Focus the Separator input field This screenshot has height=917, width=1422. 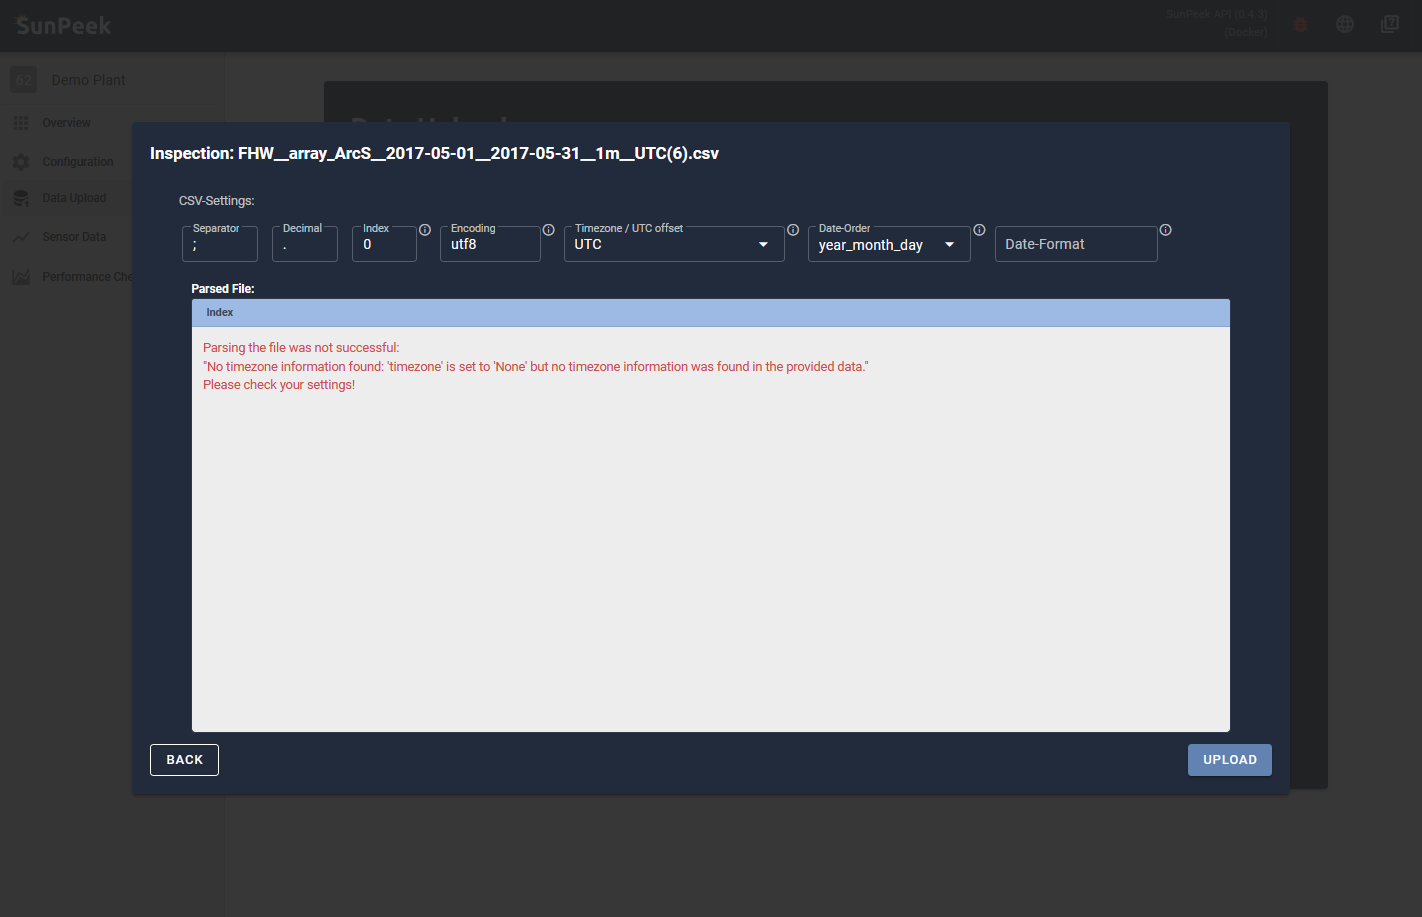[220, 244]
